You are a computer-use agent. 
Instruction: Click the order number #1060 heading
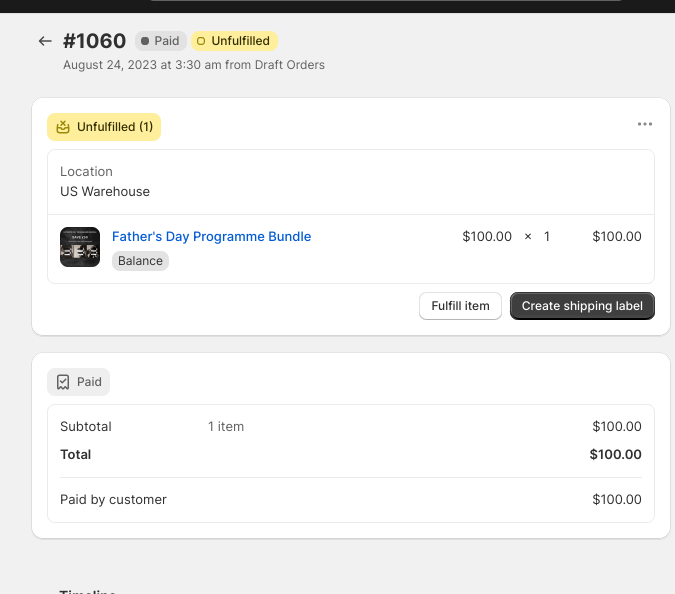click(x=94, y=41)
